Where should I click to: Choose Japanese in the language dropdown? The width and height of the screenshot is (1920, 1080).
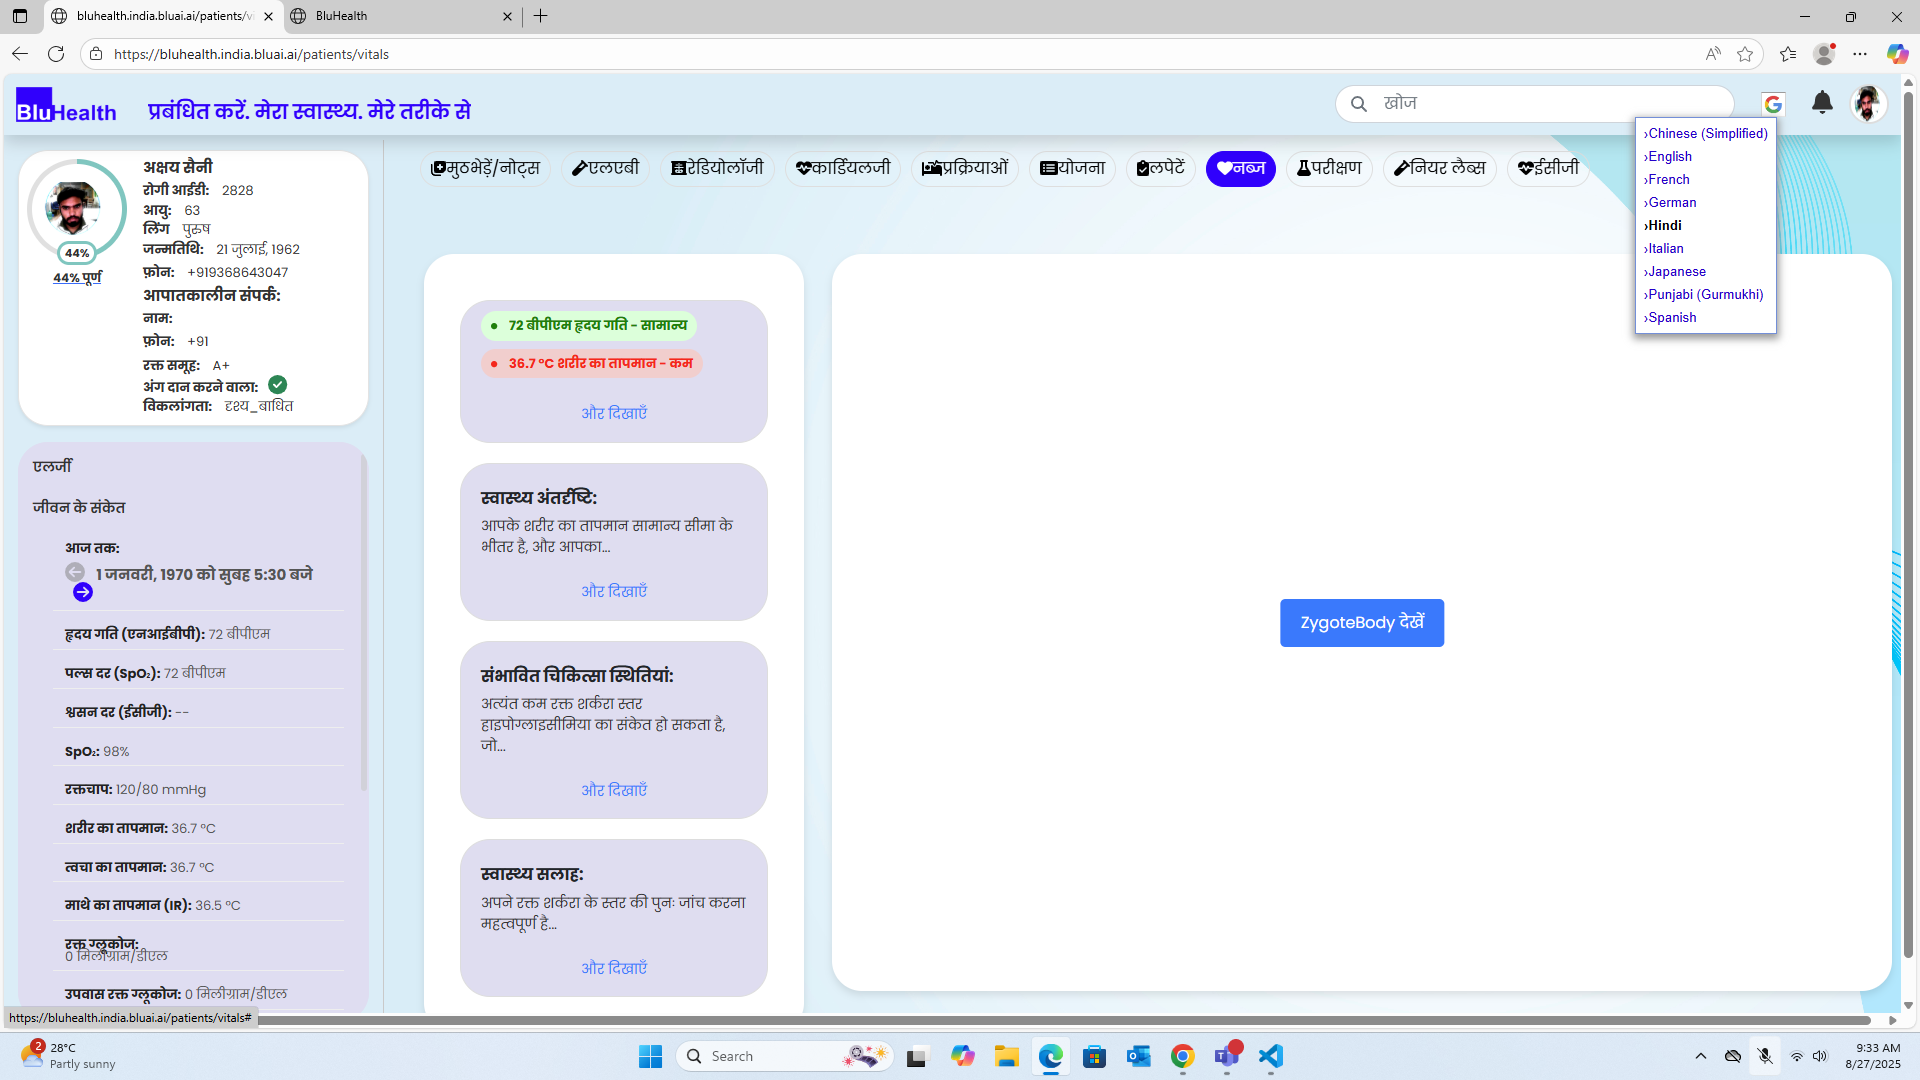[x=1676, y=271]
